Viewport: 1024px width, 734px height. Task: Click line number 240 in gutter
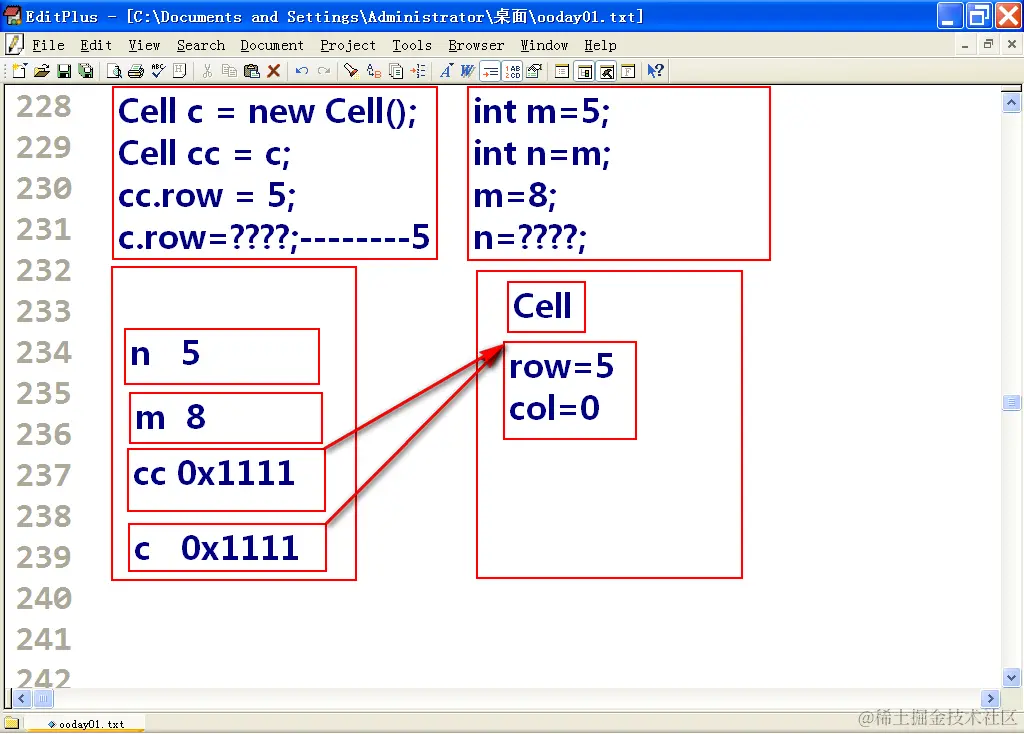point(44,598)
